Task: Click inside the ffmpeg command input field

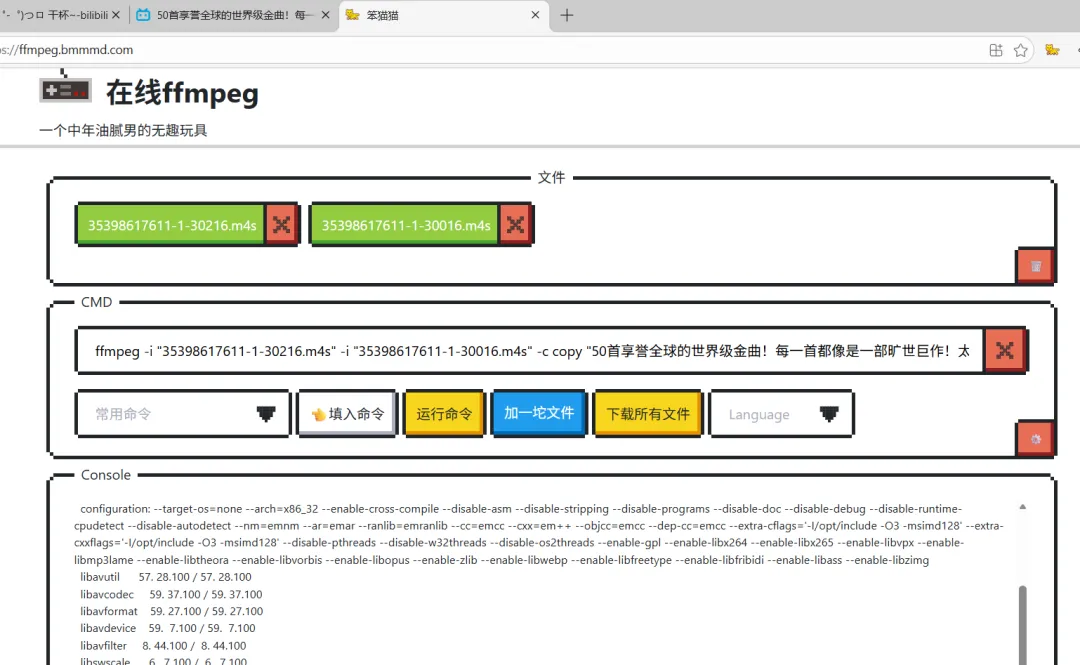Action: [x=530, y=351]
